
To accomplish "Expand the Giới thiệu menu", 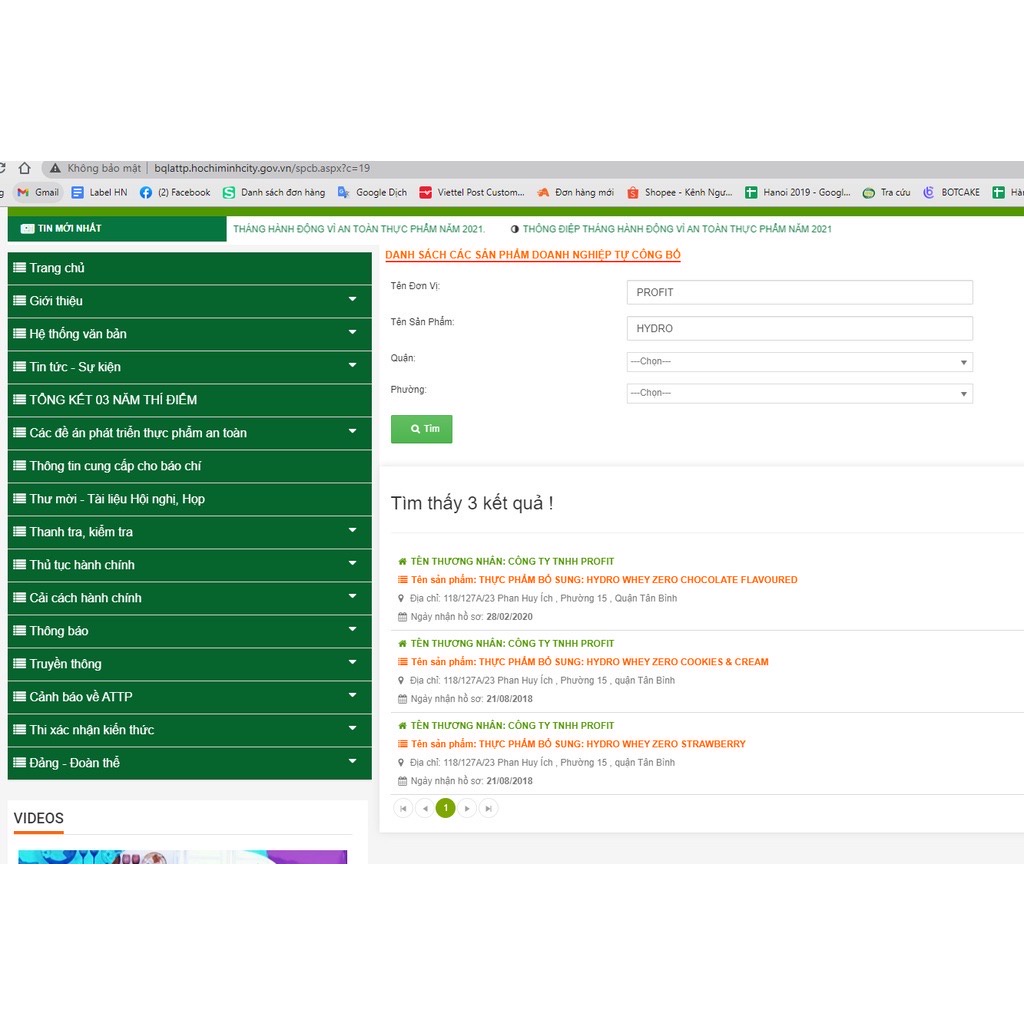I will (x=189, y=301).
